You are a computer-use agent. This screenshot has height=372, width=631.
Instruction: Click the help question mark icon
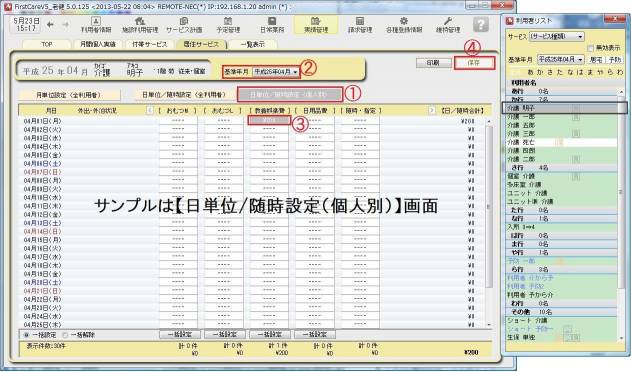480,25
